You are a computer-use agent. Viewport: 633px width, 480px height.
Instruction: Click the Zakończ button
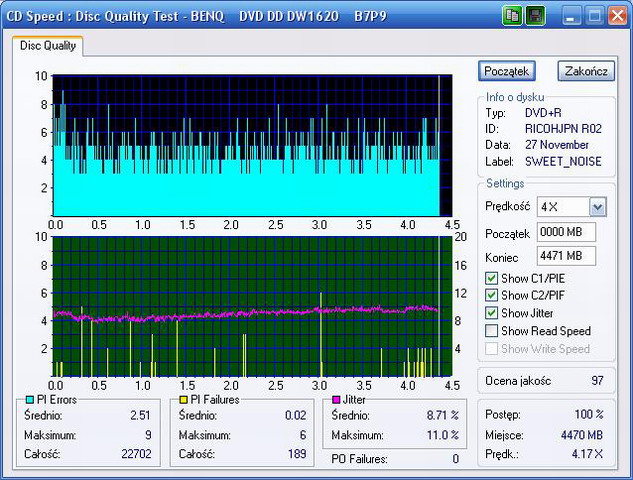[586, 71]
